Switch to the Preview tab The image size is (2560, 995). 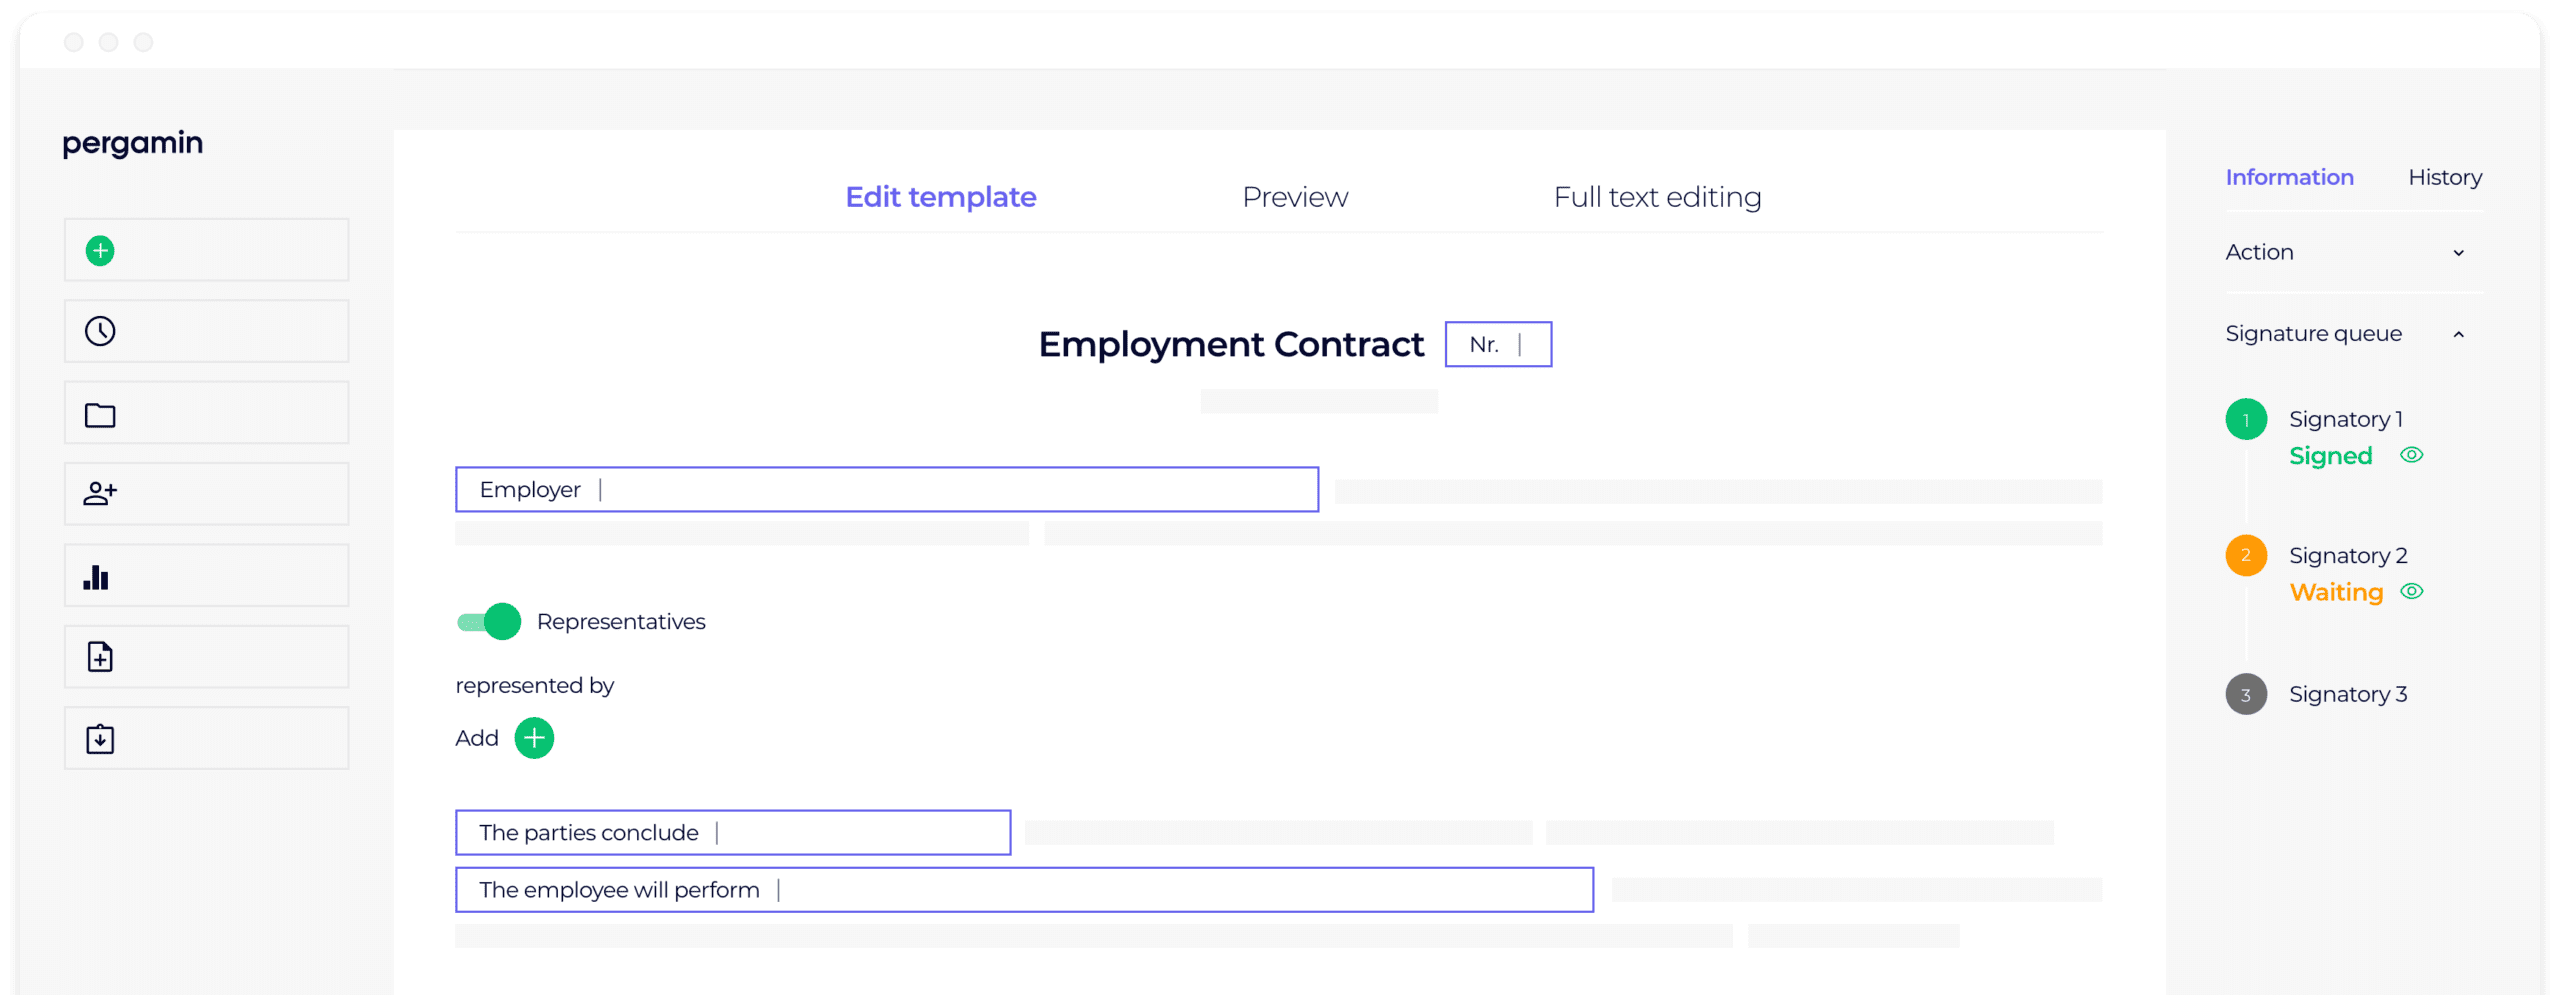click(1294, 197)
